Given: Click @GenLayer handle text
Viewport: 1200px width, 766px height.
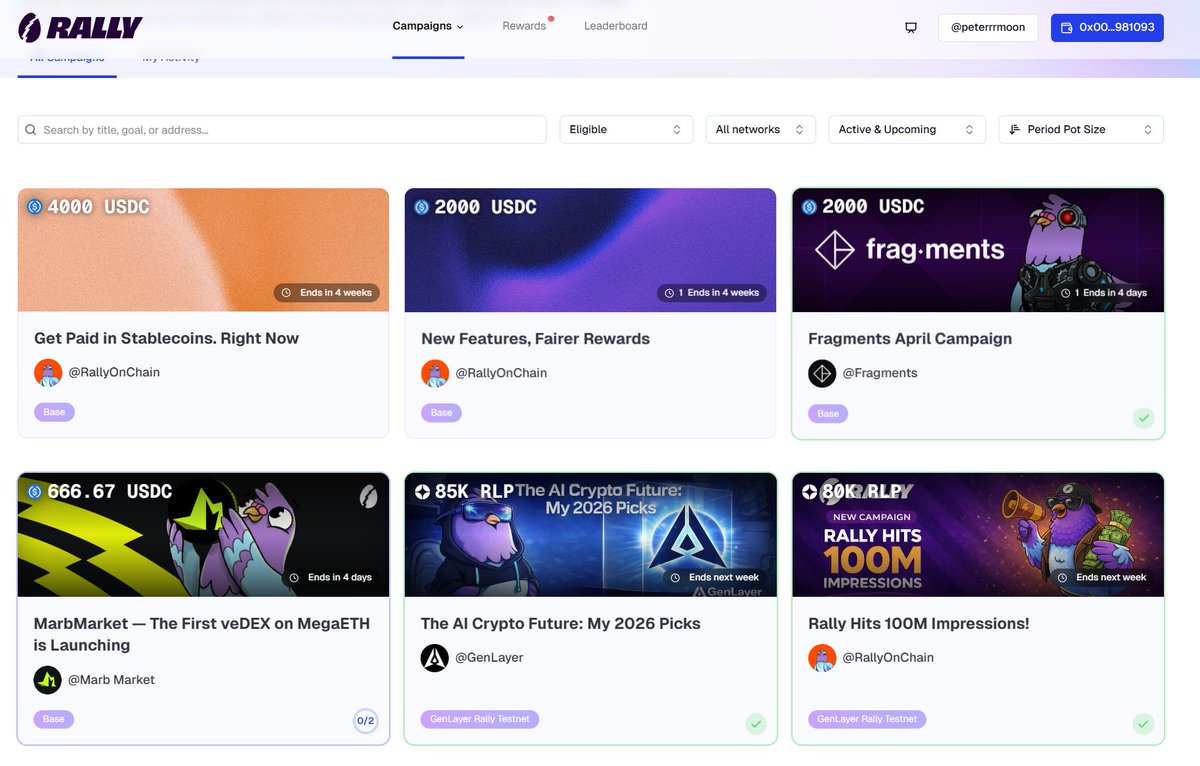Looking at the screenshot, I should [489, 658].
